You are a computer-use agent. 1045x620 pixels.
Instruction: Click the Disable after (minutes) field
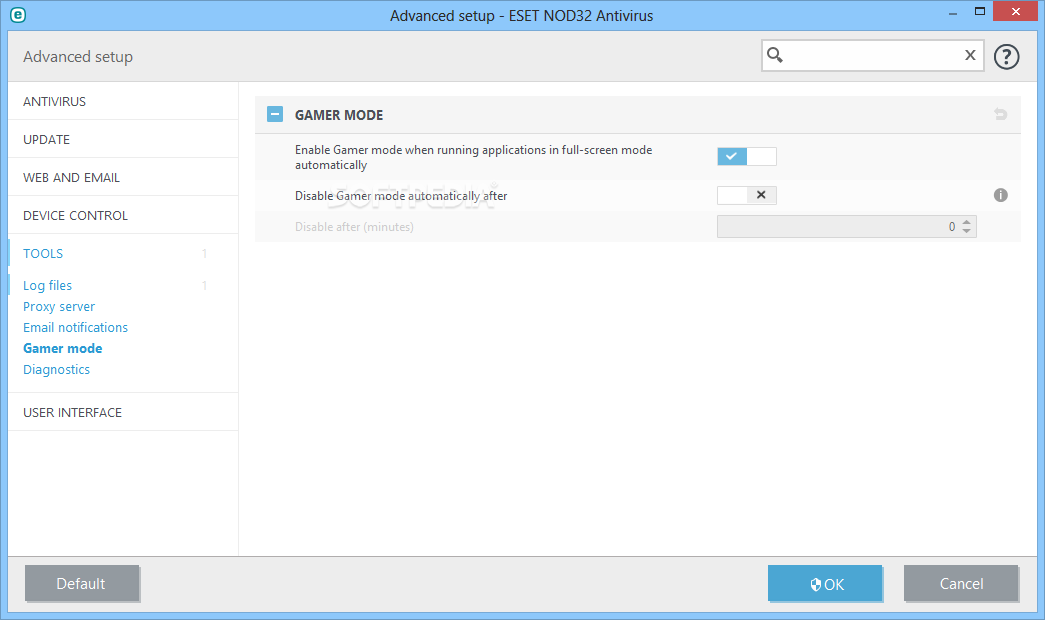click(x=846, y=227)
